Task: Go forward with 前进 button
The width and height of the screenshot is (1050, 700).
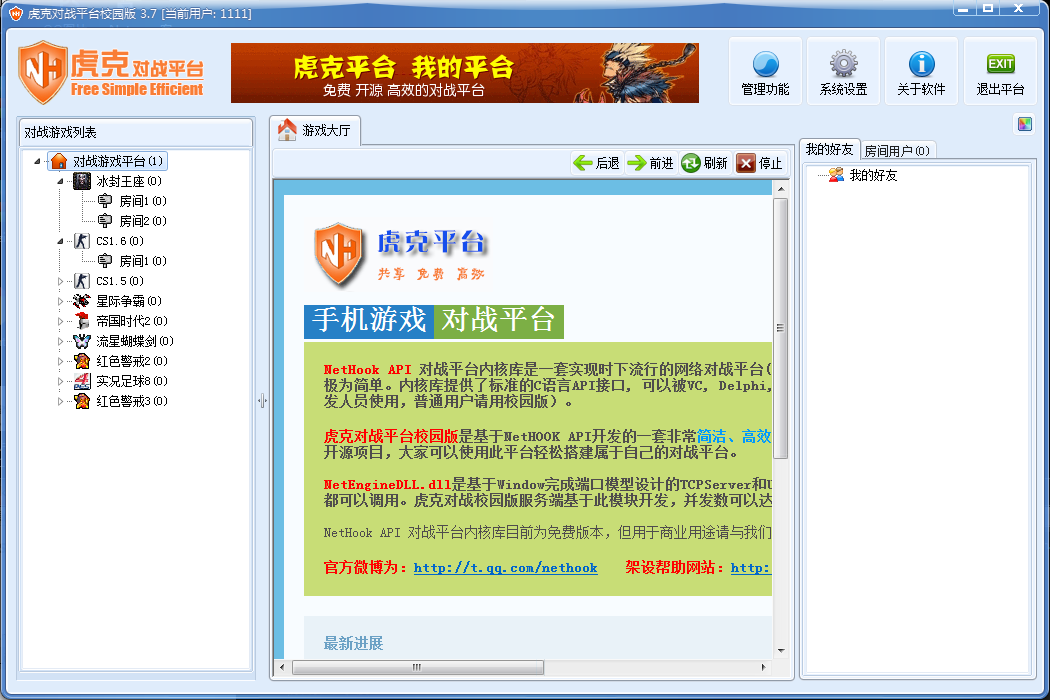Action: pyautogui.click(x=650, y=163)
